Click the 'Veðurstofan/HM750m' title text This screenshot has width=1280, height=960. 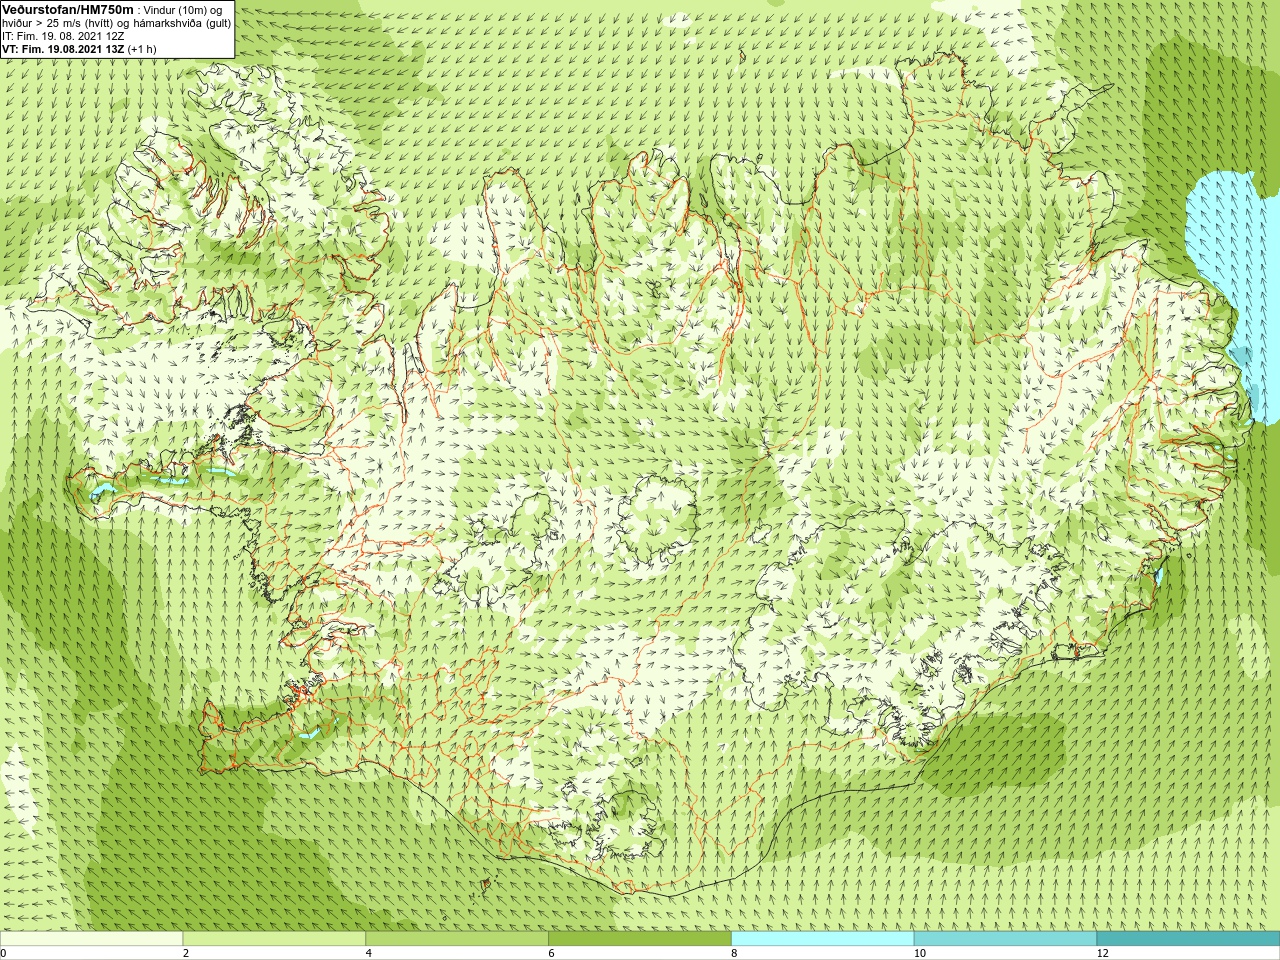click(68, 9)
